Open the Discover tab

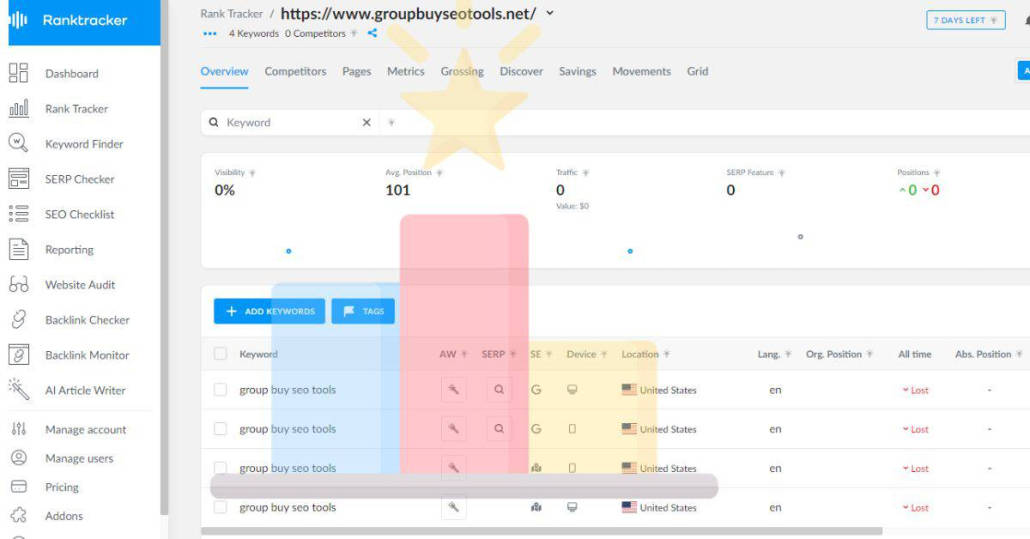[x=521, y=72]
